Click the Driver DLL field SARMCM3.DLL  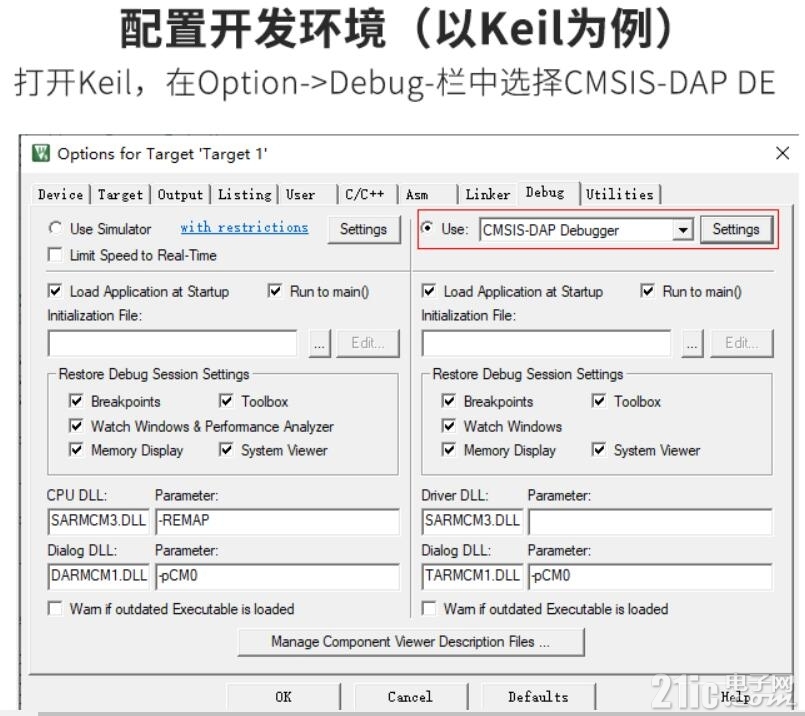point(472,521)
